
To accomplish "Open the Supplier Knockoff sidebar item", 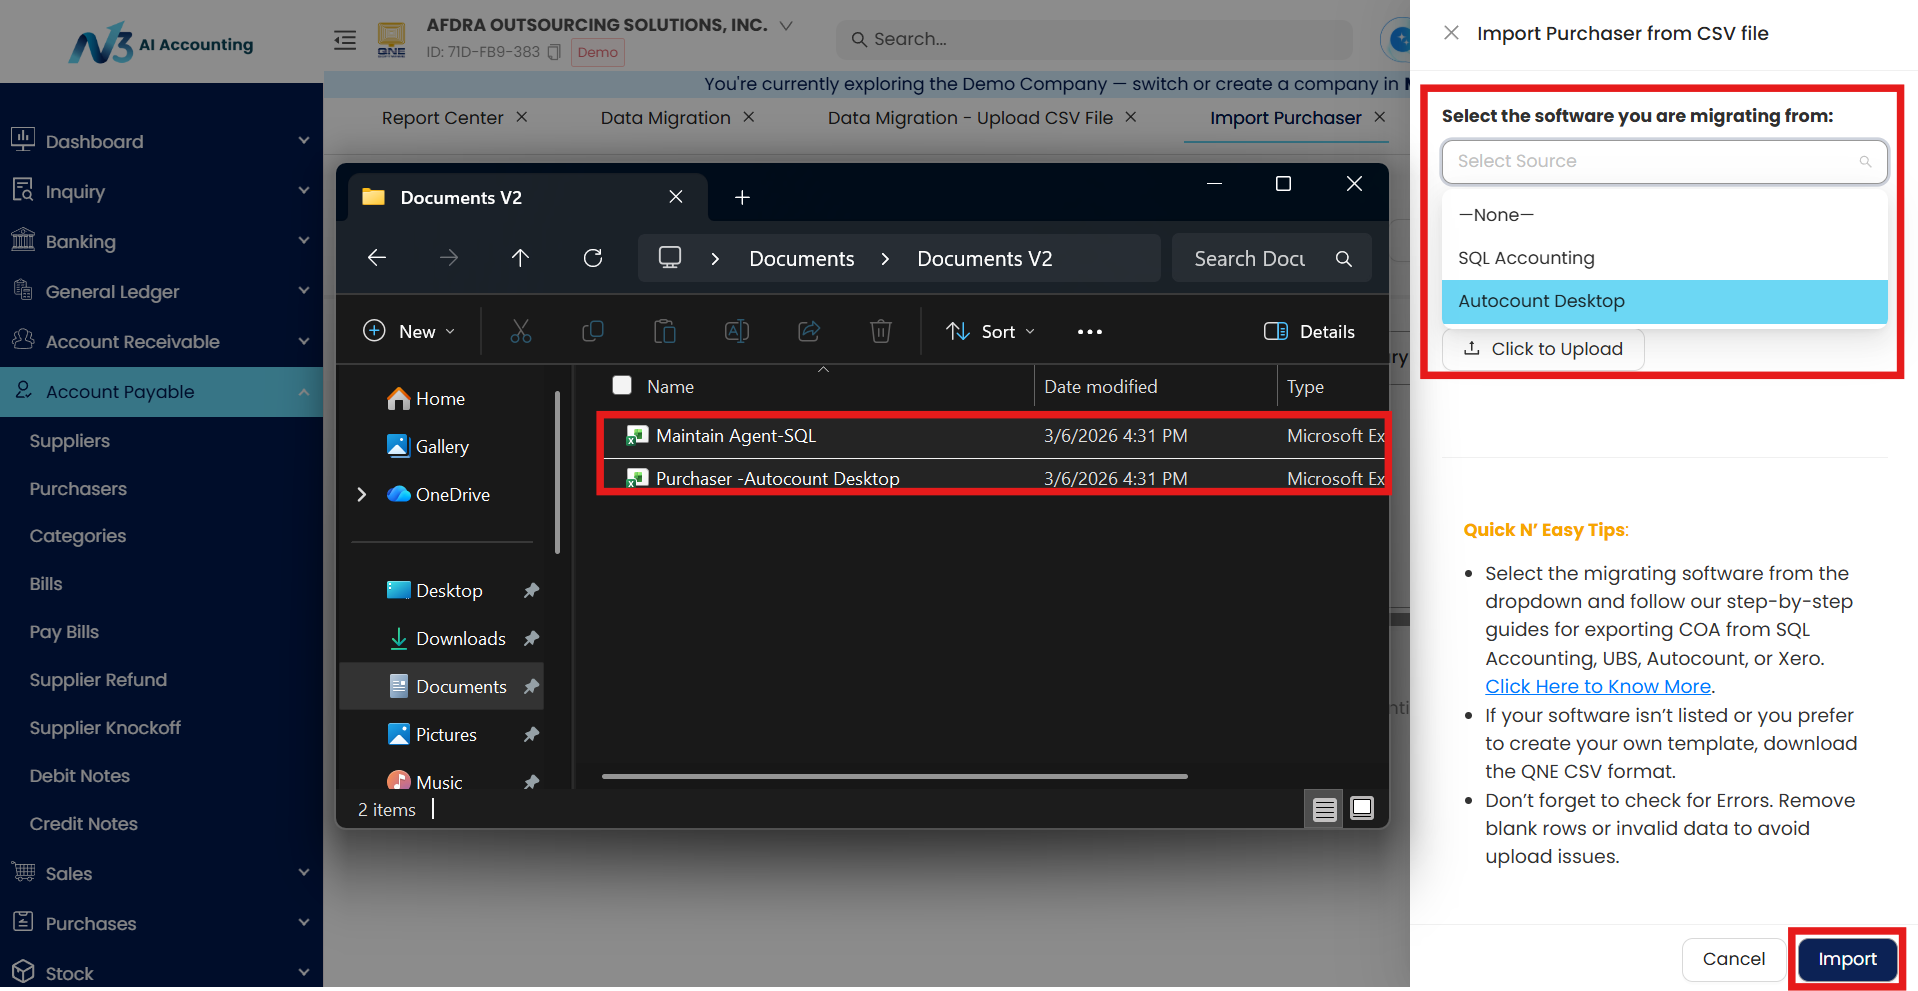I will (x=105, y=728).
